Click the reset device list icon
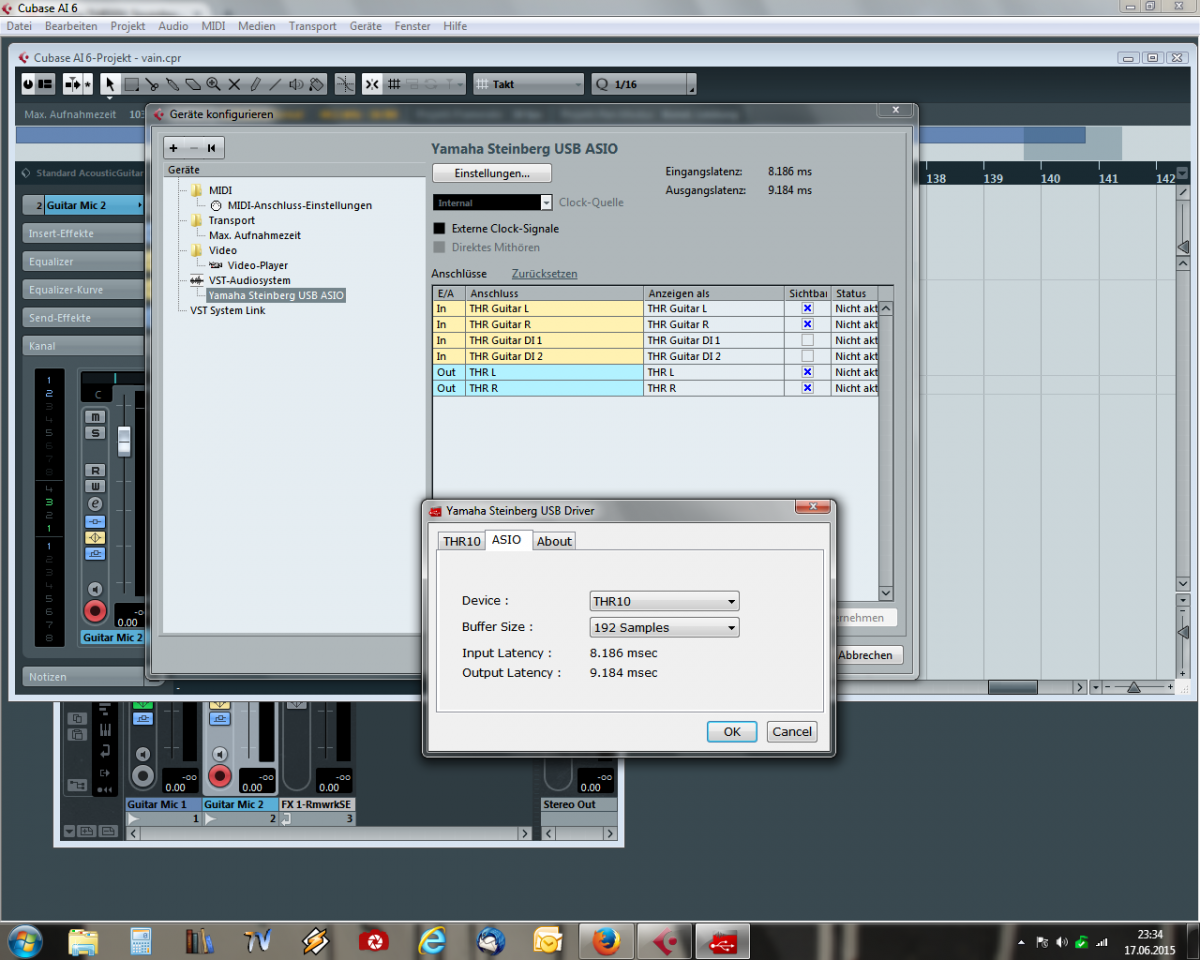Screen dimensions: 1200x960 pyautogui.click(x=212, y=148)
